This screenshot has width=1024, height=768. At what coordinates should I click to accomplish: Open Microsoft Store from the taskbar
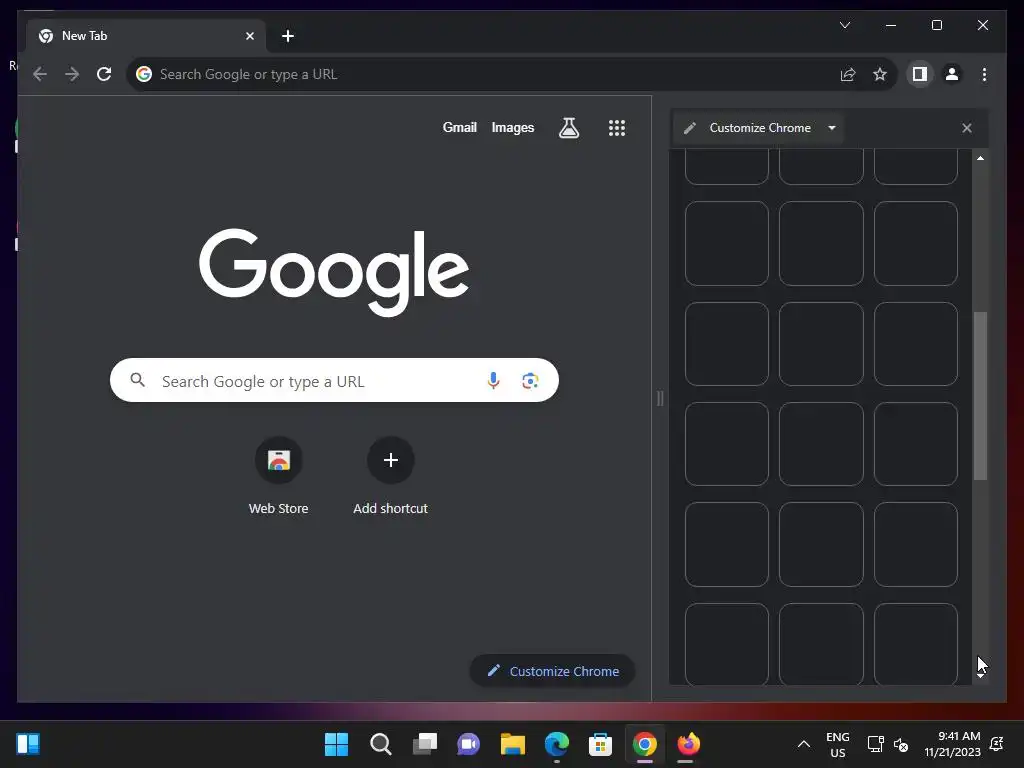(600, 744)
